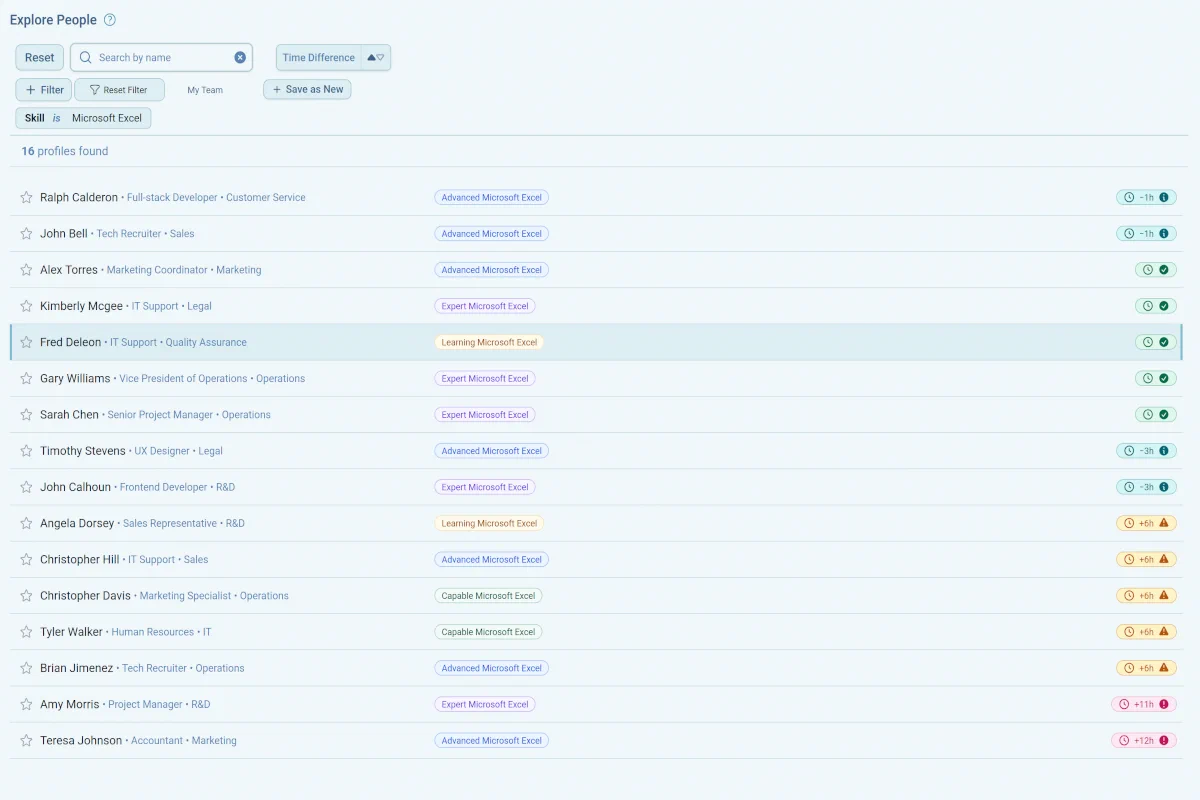This screenshot has height=800, width=1200.
Task: Star Alex Torres as favorite
Action: coord(27,270)
